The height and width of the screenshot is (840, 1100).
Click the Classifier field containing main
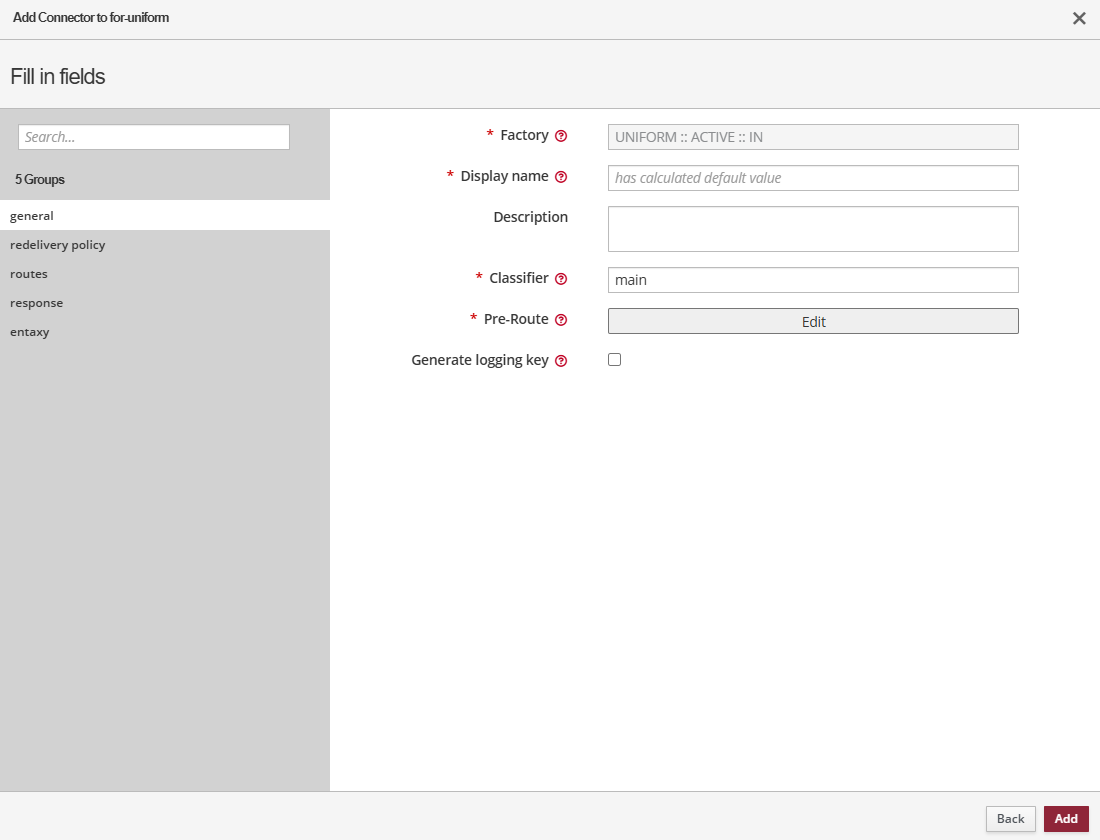tap(813, 280)
